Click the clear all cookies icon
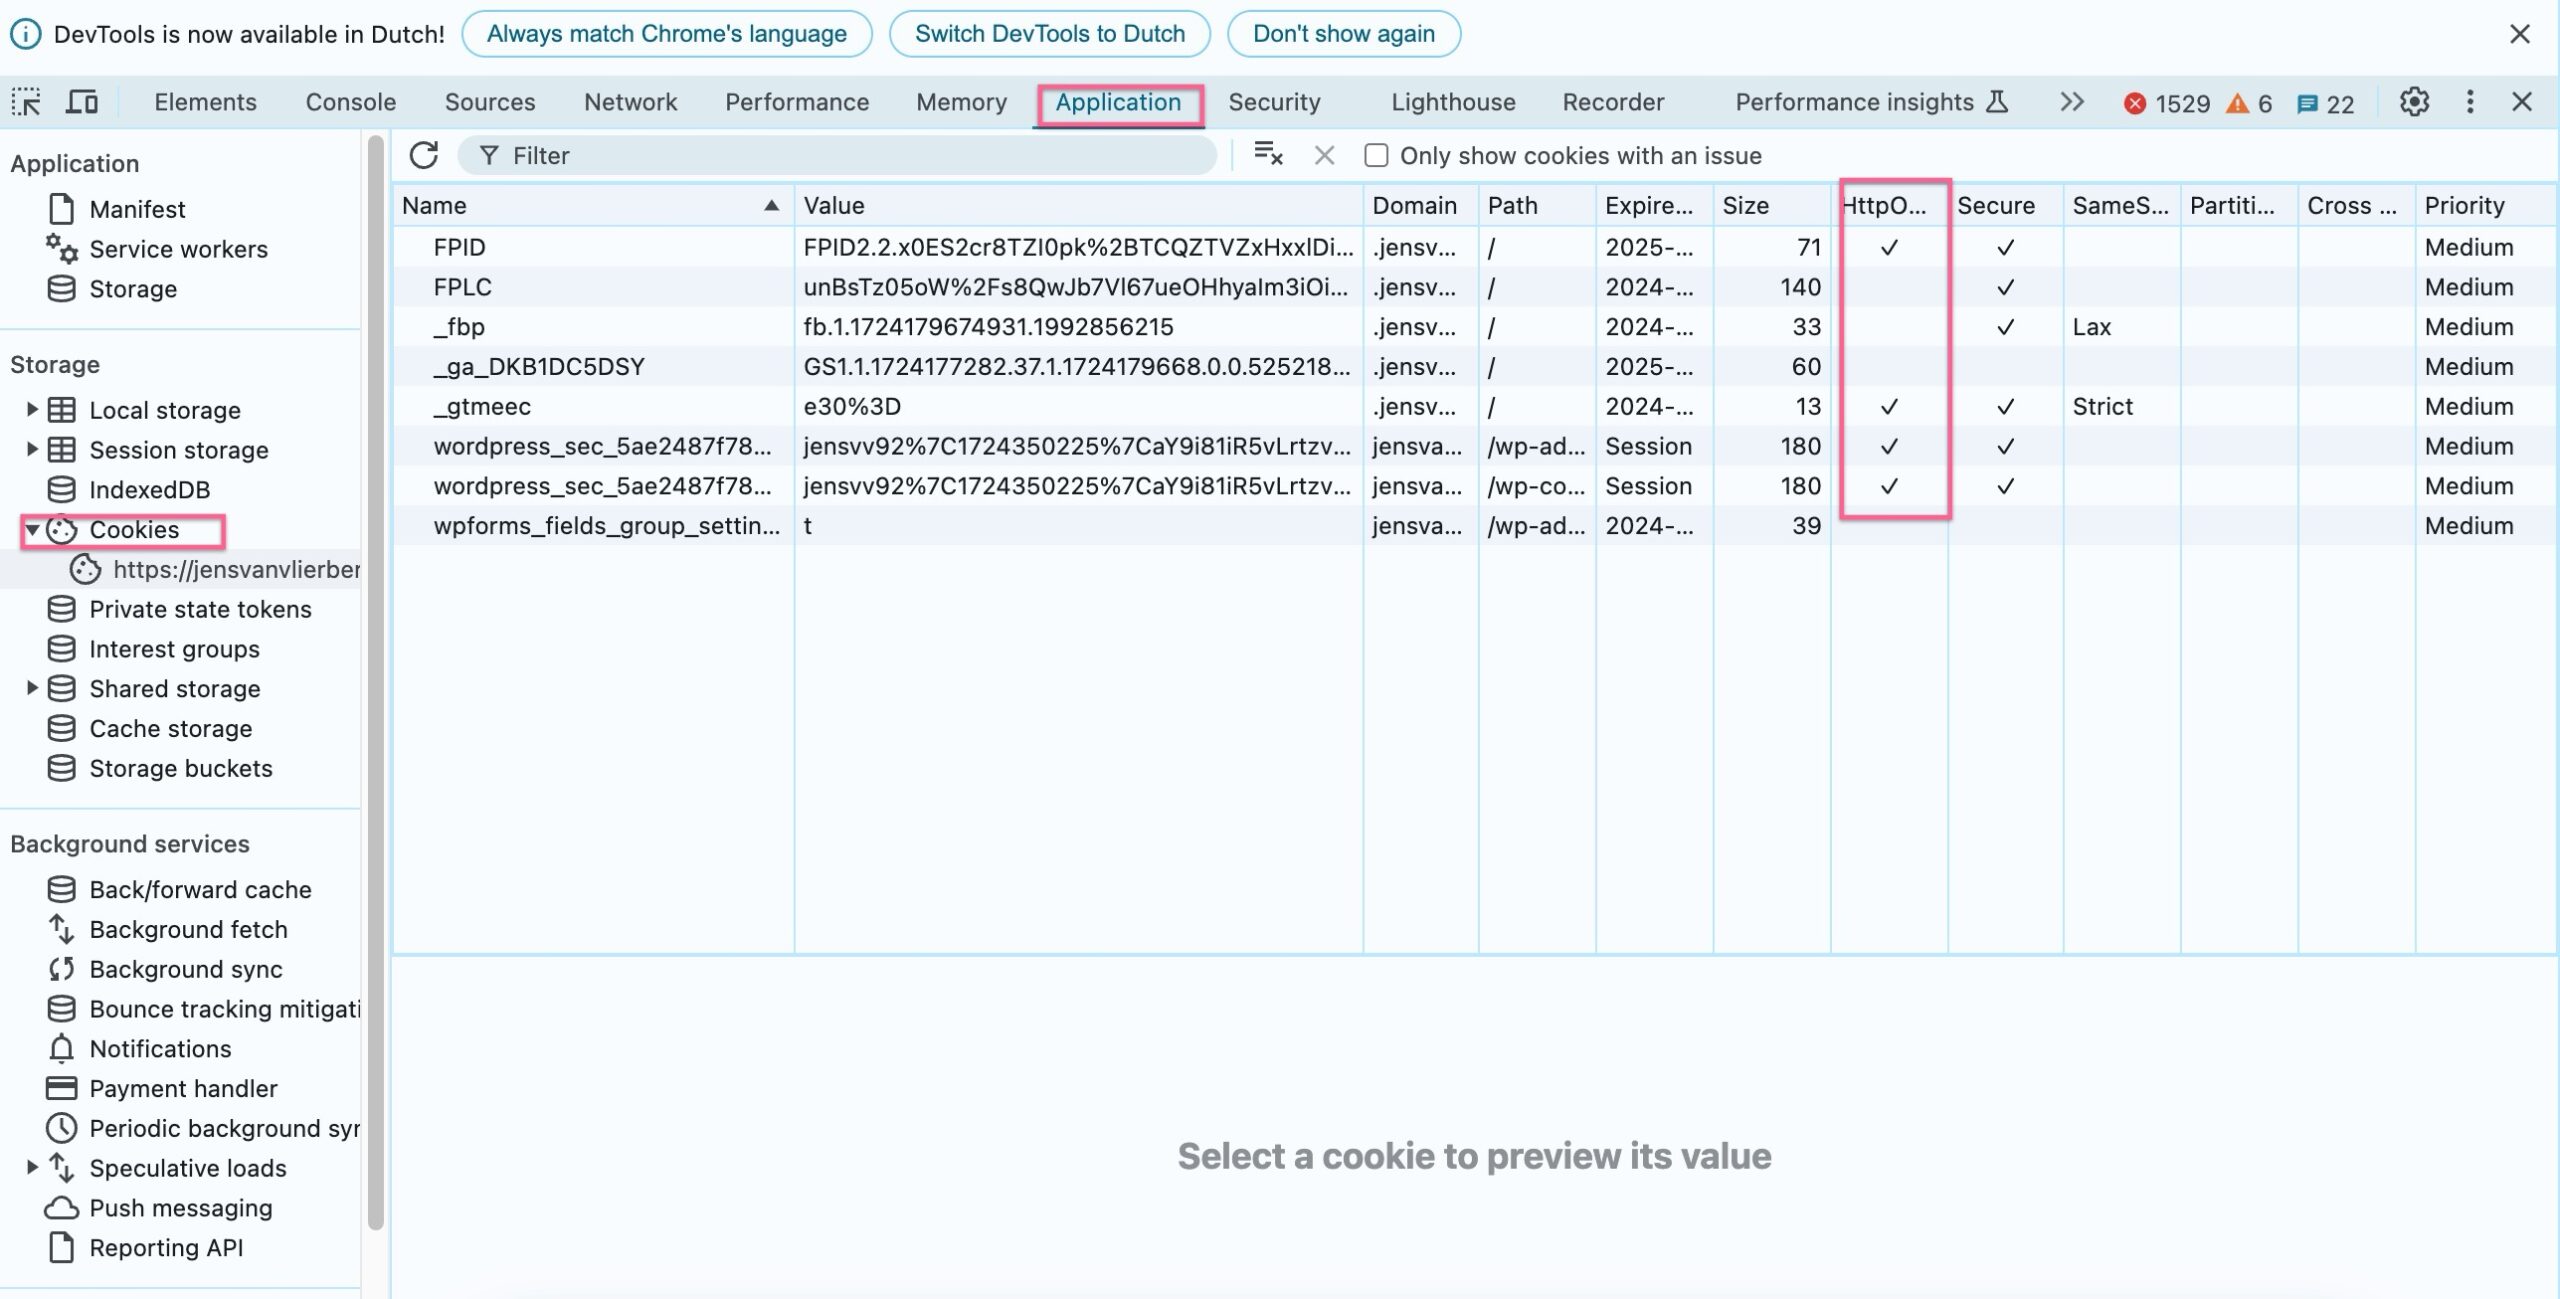The height and width of the screenshot is (1299, 2560). (x=1268, y=154)
